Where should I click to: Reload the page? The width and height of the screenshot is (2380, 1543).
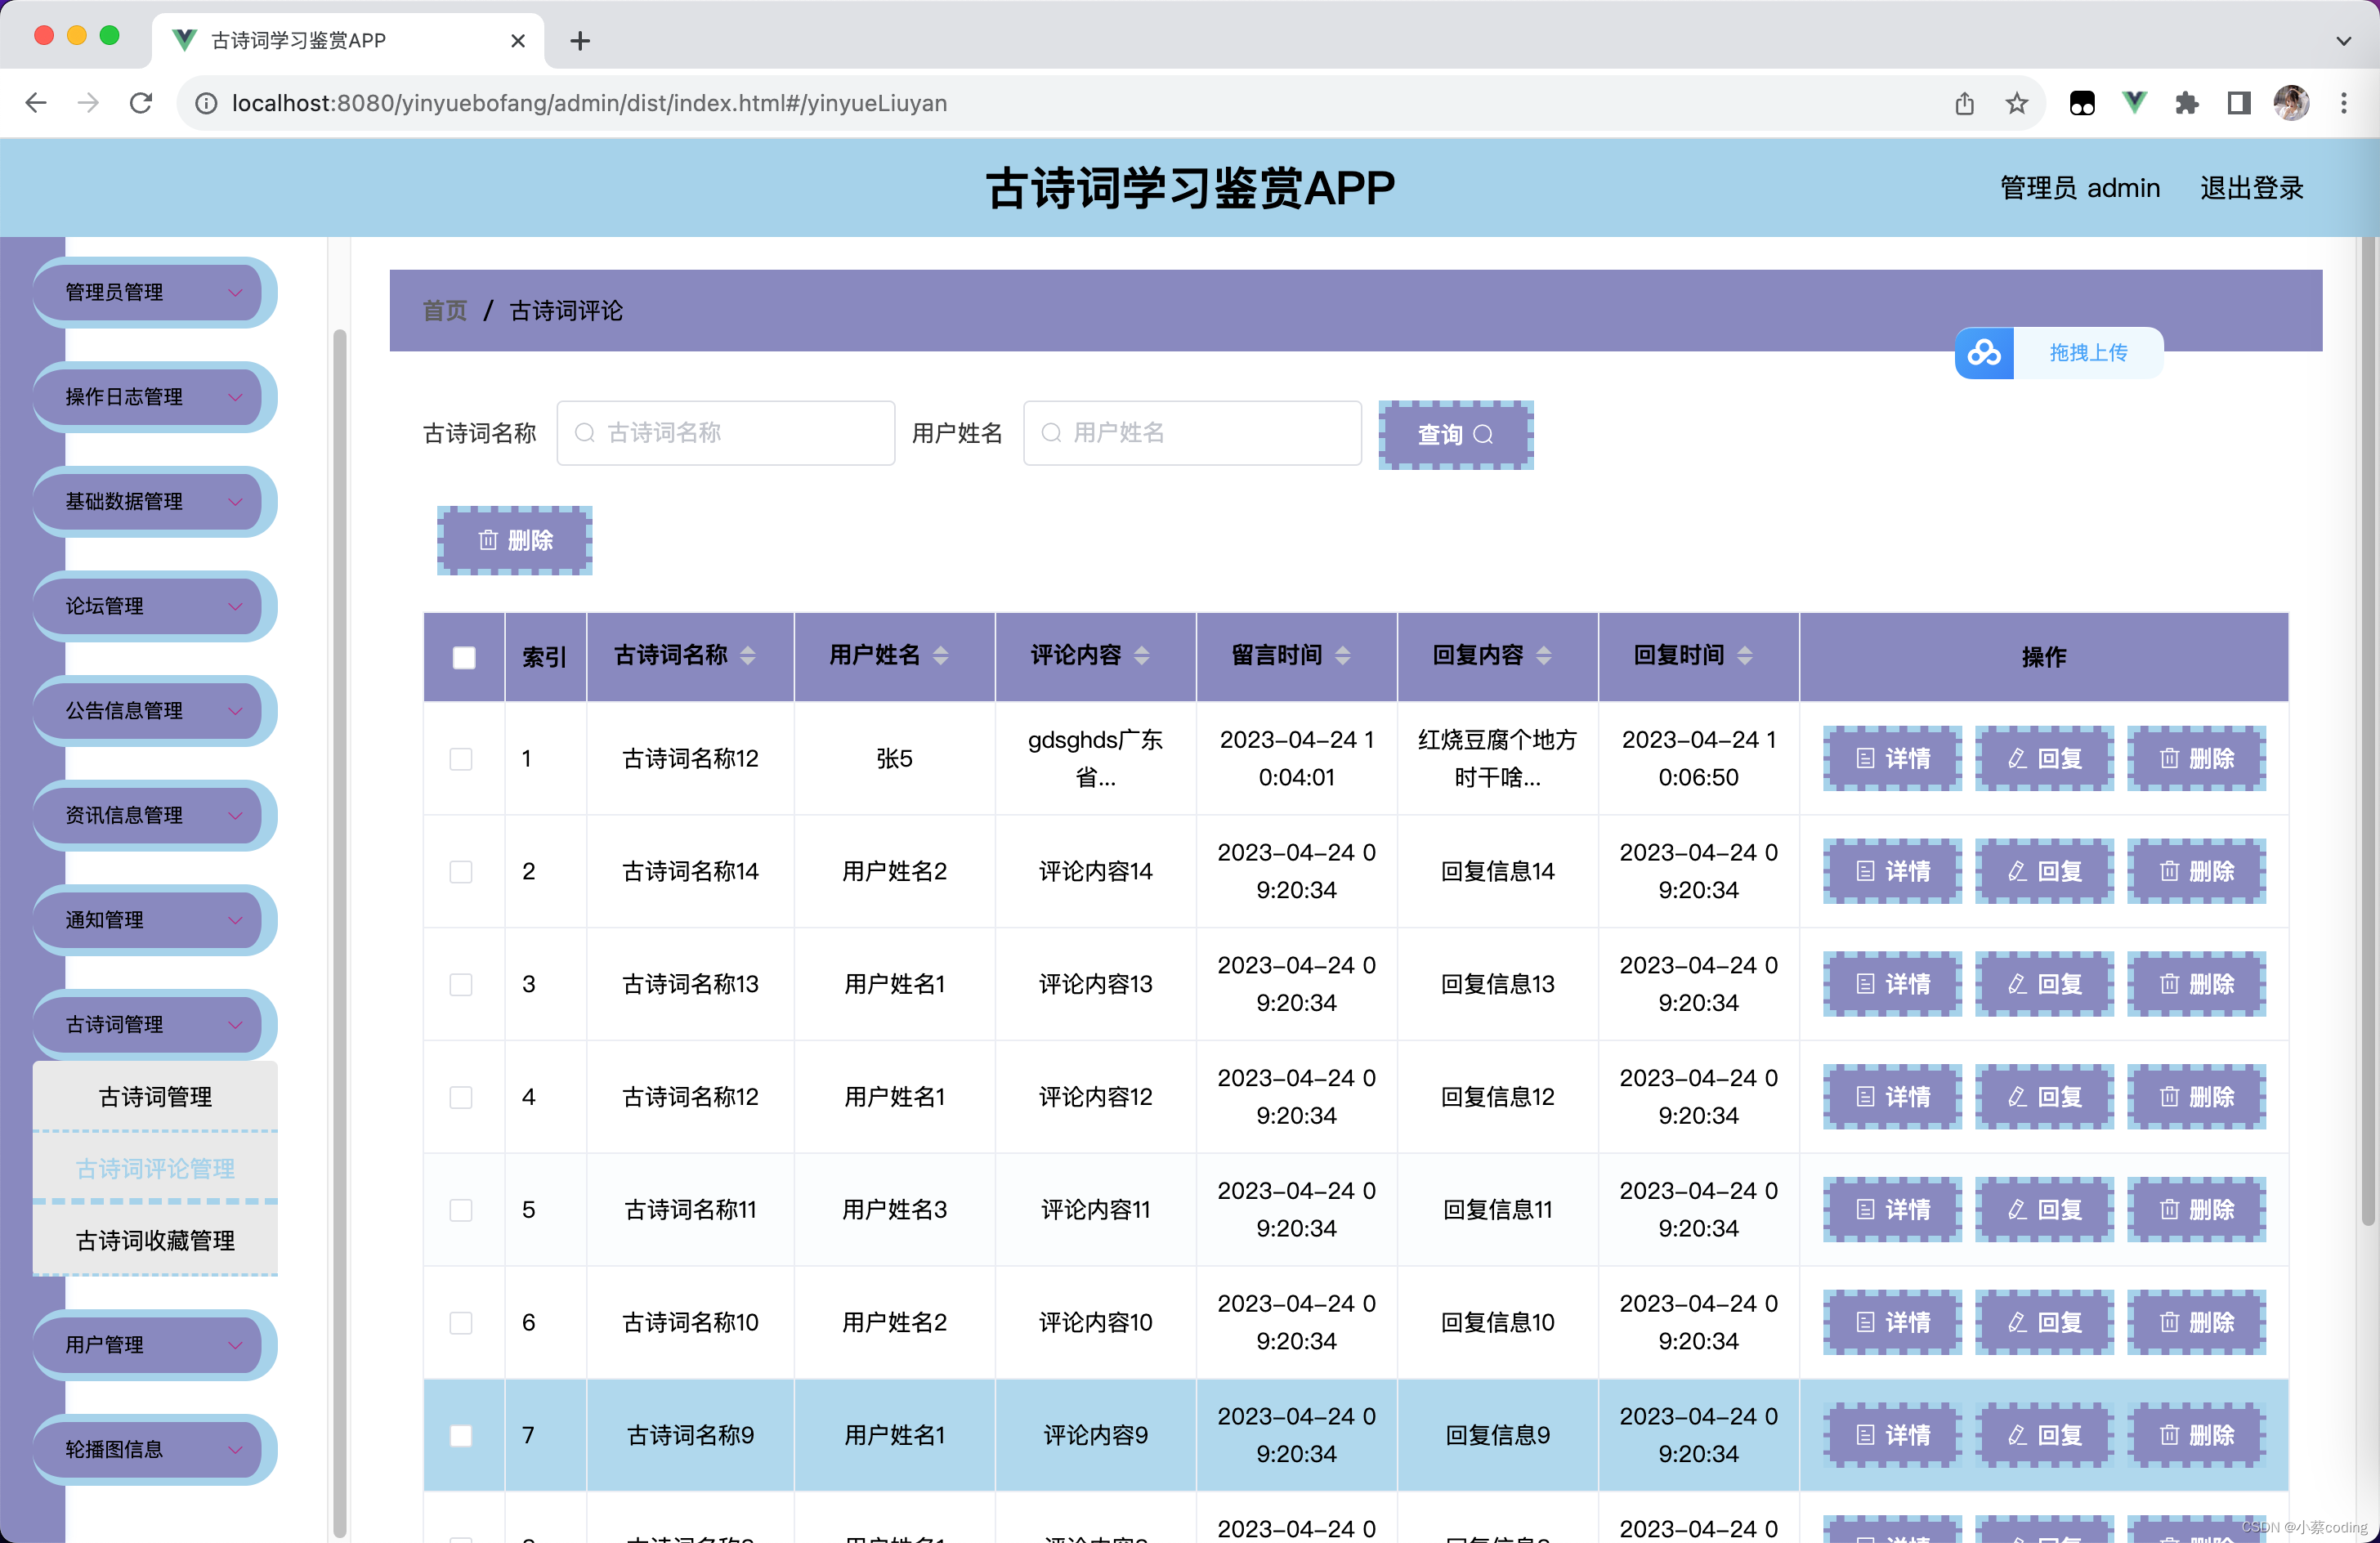click(141, 103)
